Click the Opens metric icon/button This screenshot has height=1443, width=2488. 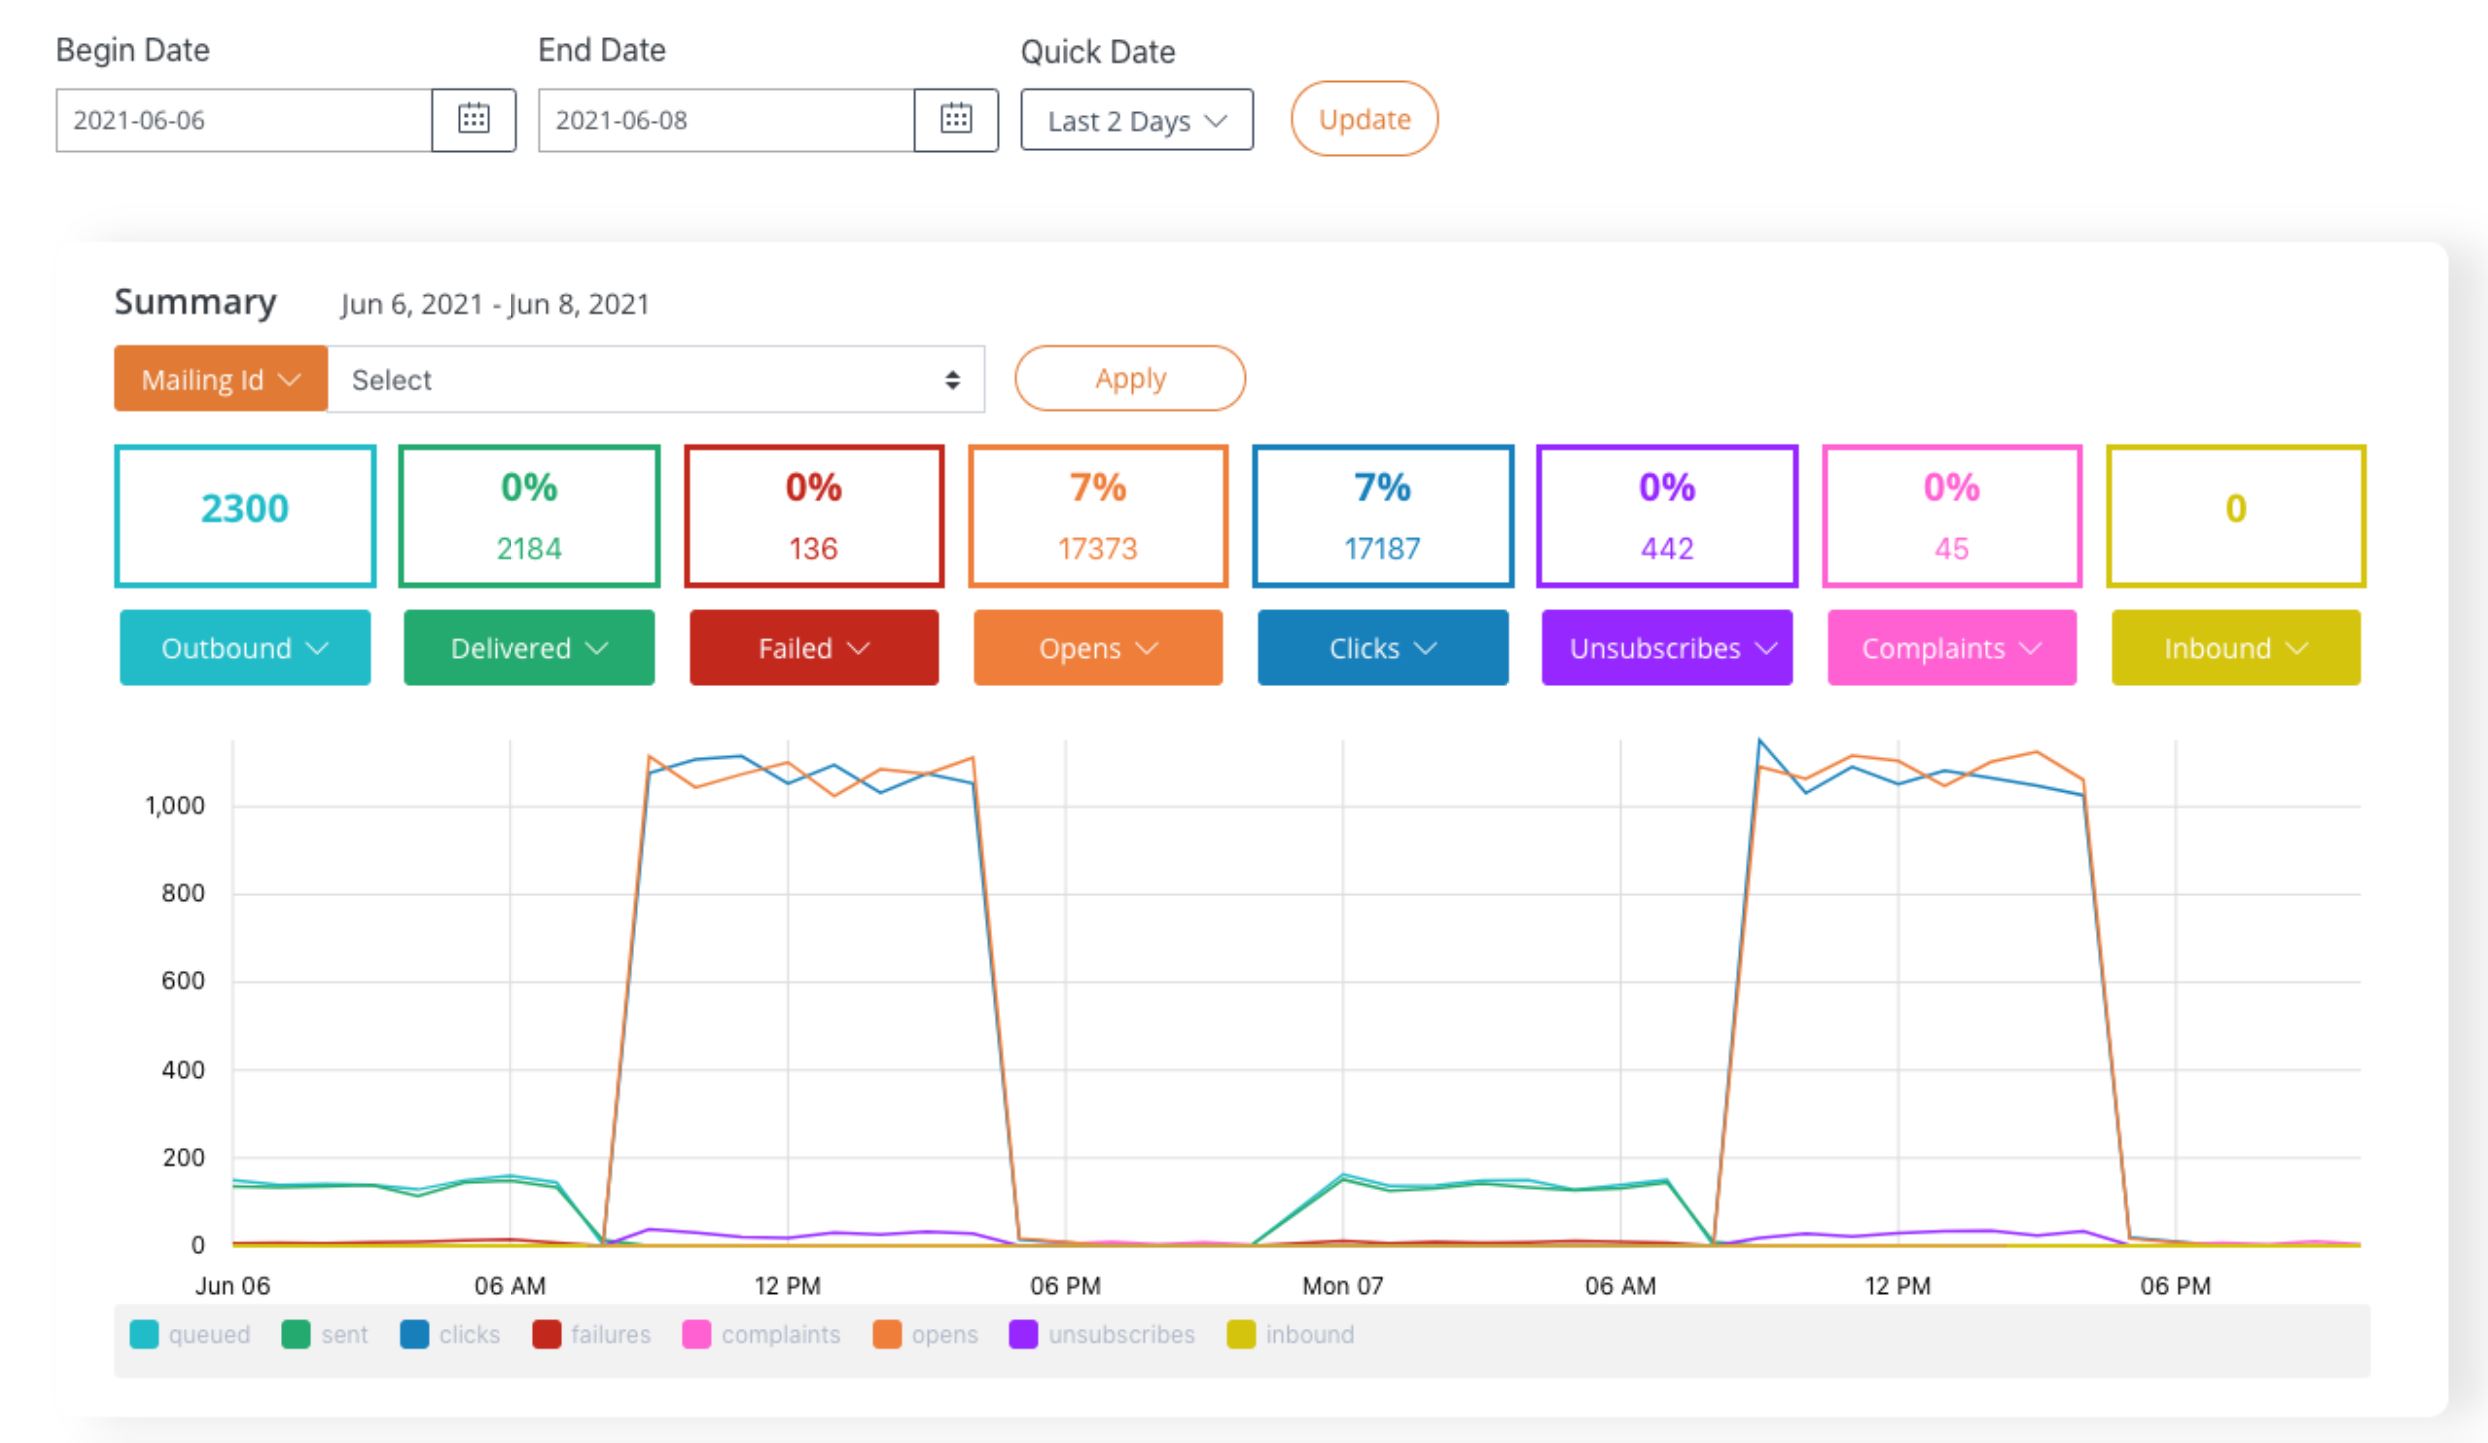(1097, 648)
